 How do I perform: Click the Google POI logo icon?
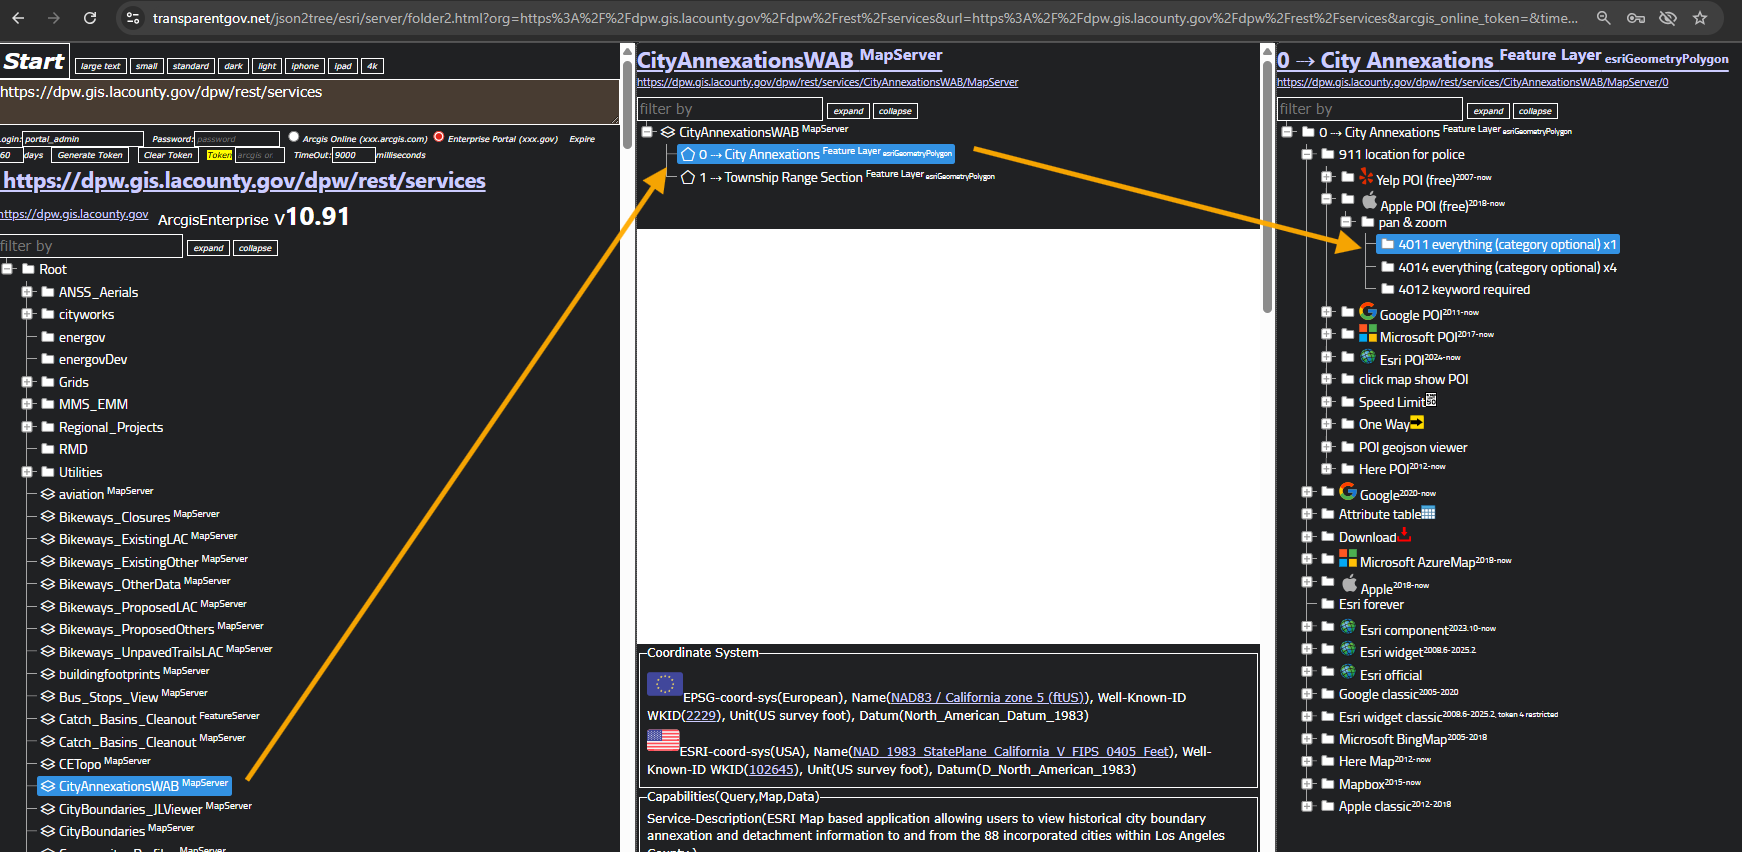click(x=1368, y=312)
